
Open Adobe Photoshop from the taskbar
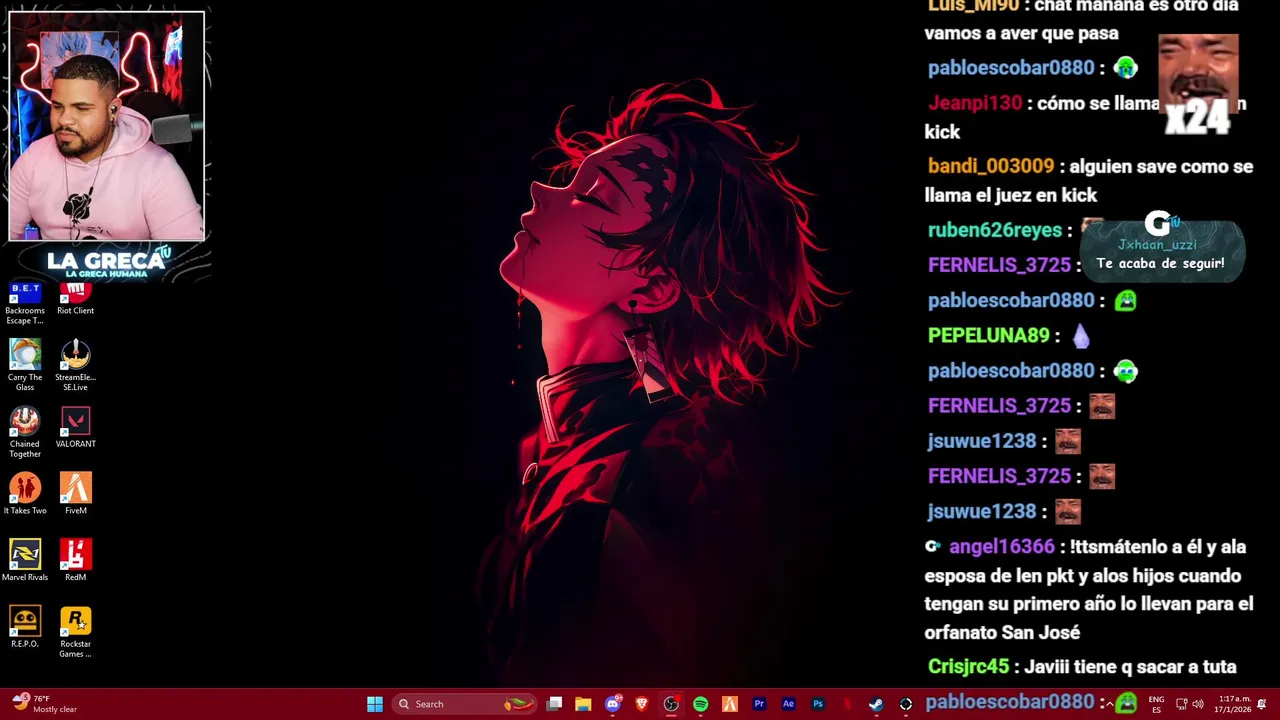pos(818,704)
